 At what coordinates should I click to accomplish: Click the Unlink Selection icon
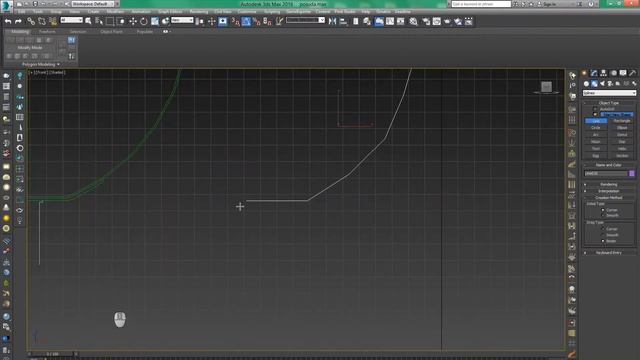42,21
